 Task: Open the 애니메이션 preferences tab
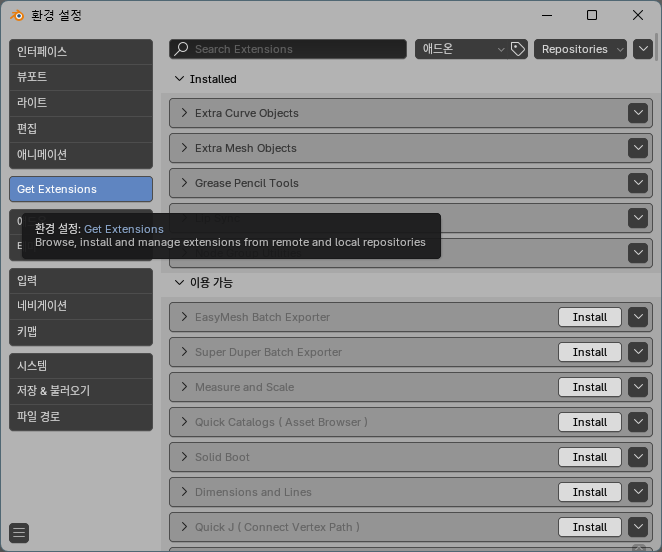click(x=81, y=155)
